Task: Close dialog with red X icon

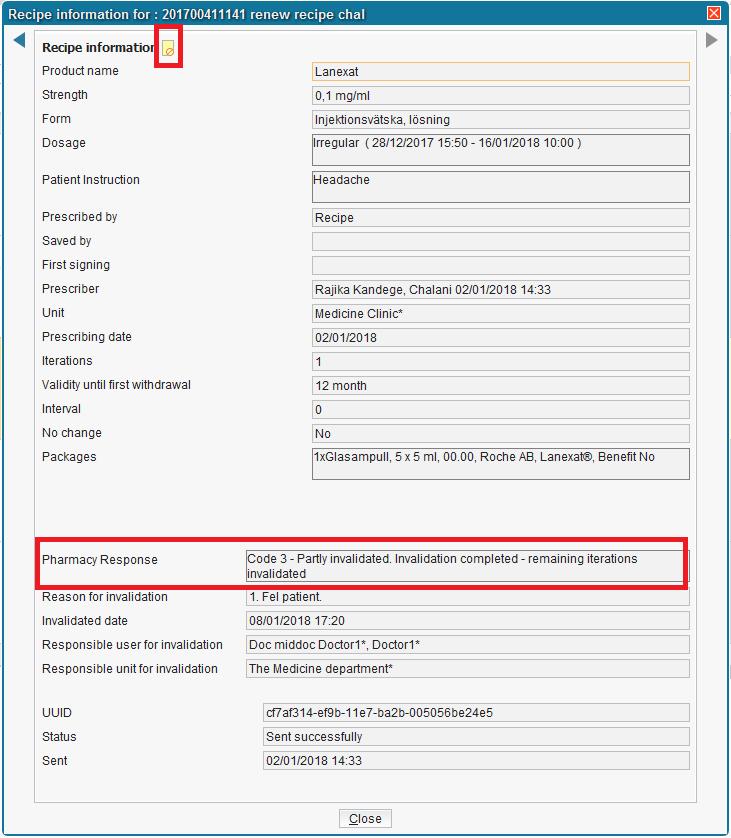Action: click(x=714, y=13)
